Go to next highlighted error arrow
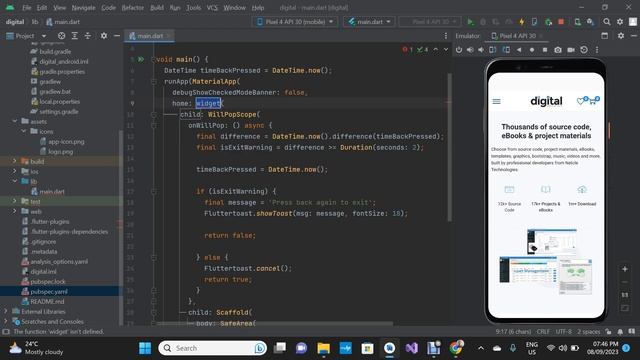The image size is (640, 360). tap(446, 49)
